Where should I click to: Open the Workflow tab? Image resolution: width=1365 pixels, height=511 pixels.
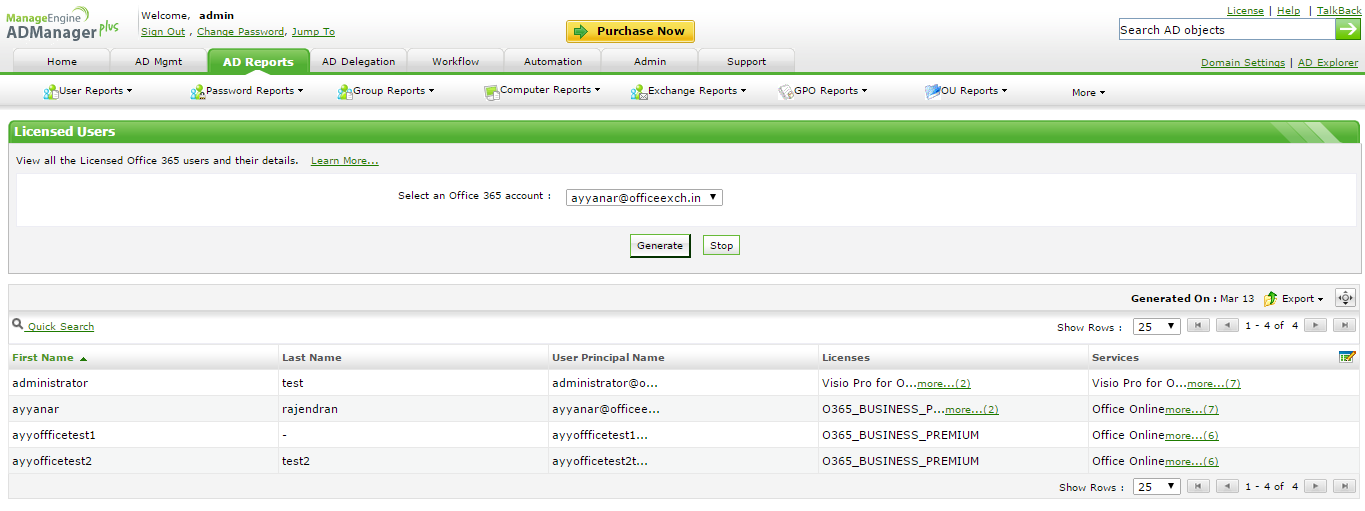point(455,61)
